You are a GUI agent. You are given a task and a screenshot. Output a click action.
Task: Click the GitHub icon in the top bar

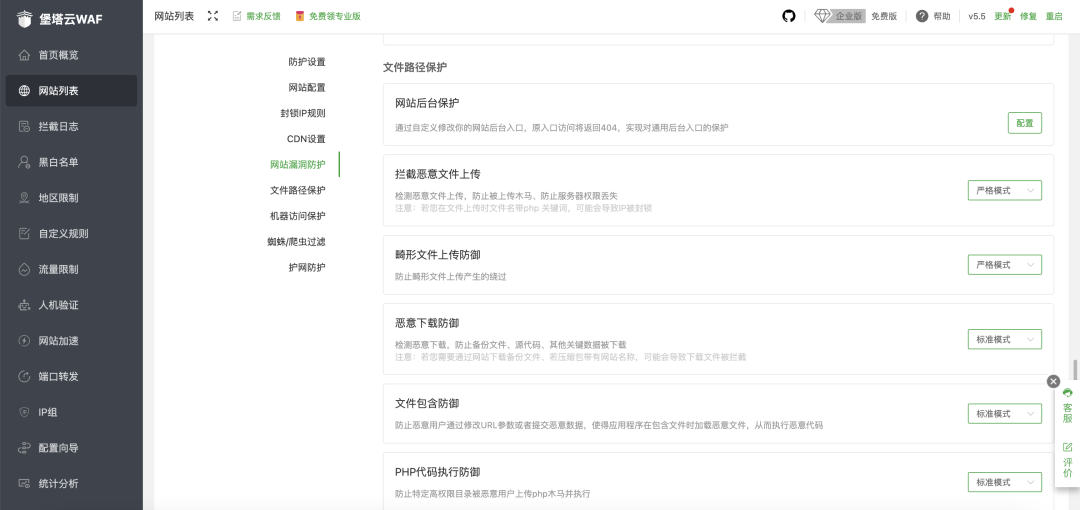point(789,16)
